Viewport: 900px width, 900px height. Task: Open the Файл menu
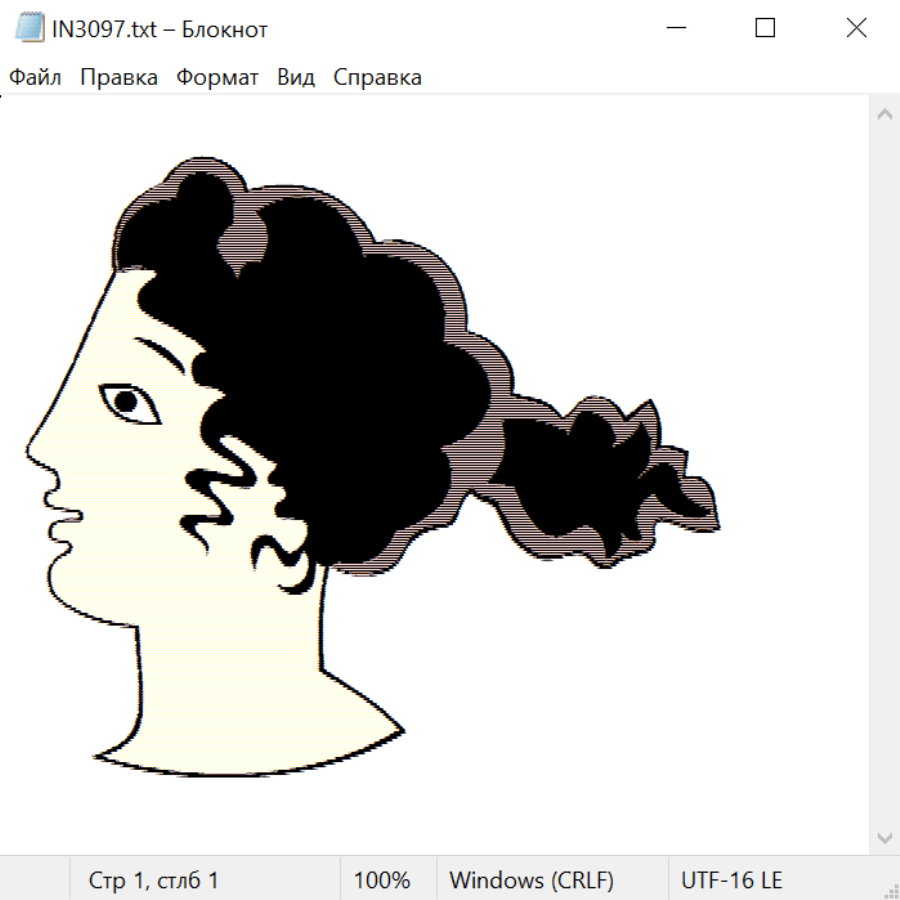pyautogui.click(x=36, y=78)
